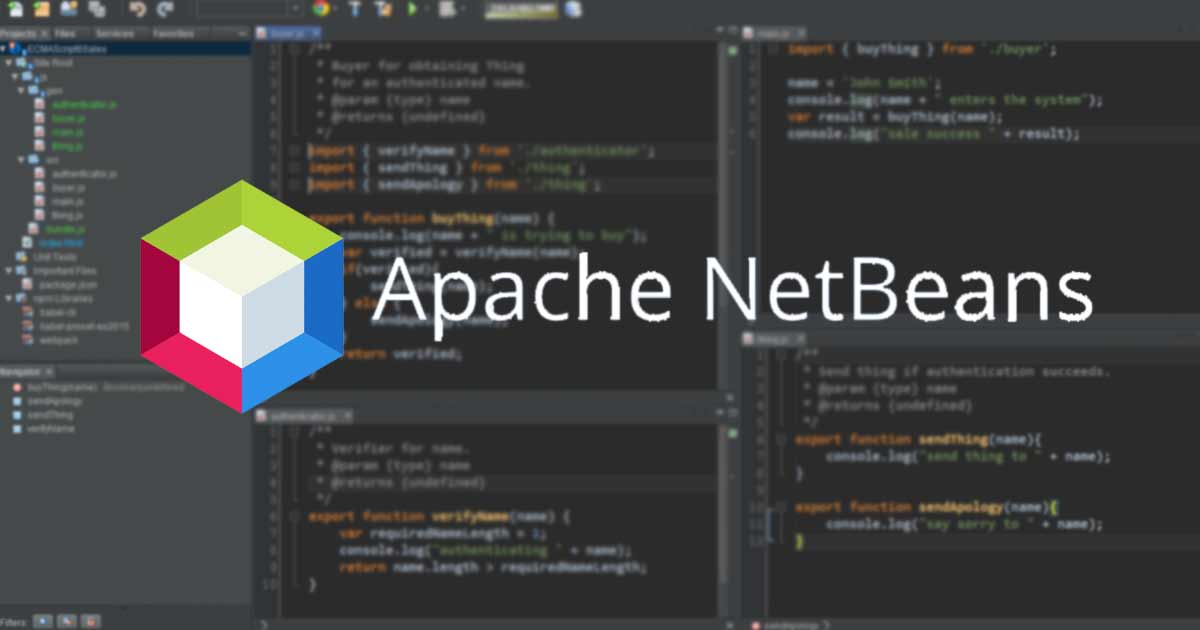
Task: Collapse the npm Libraries tree node
Action: pos(9,298)
